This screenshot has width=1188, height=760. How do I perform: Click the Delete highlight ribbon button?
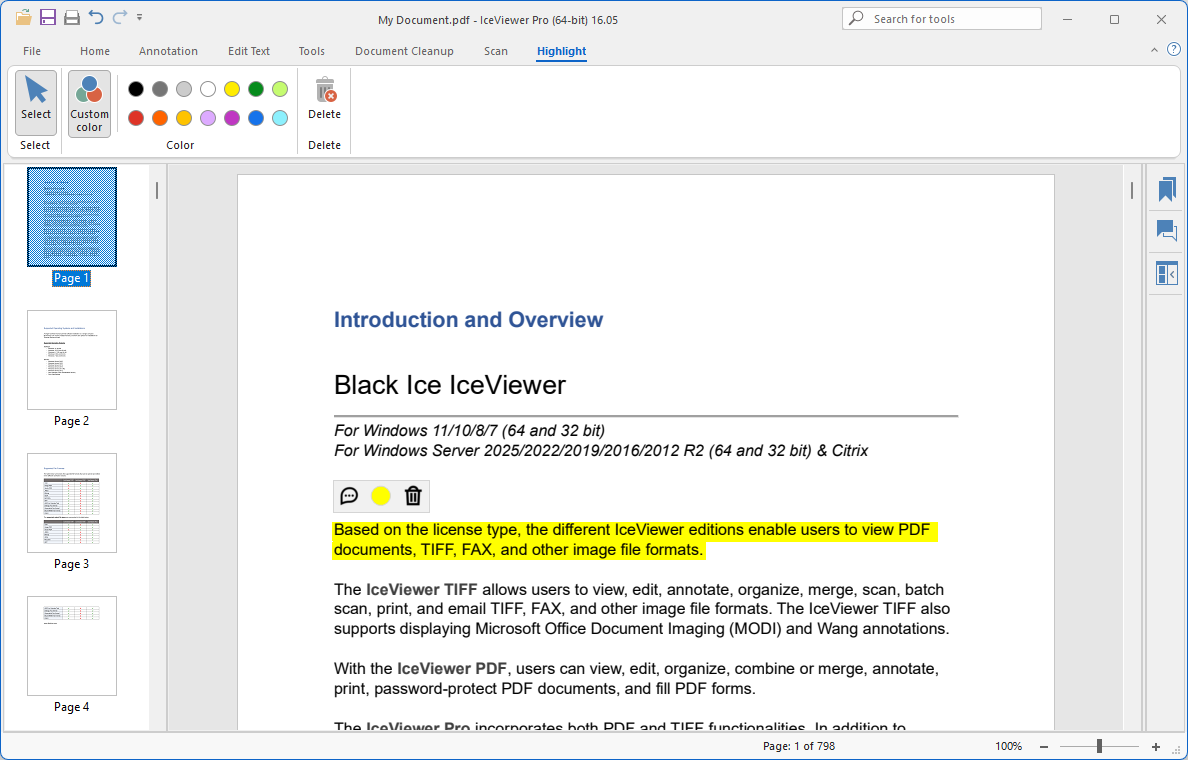324,99
